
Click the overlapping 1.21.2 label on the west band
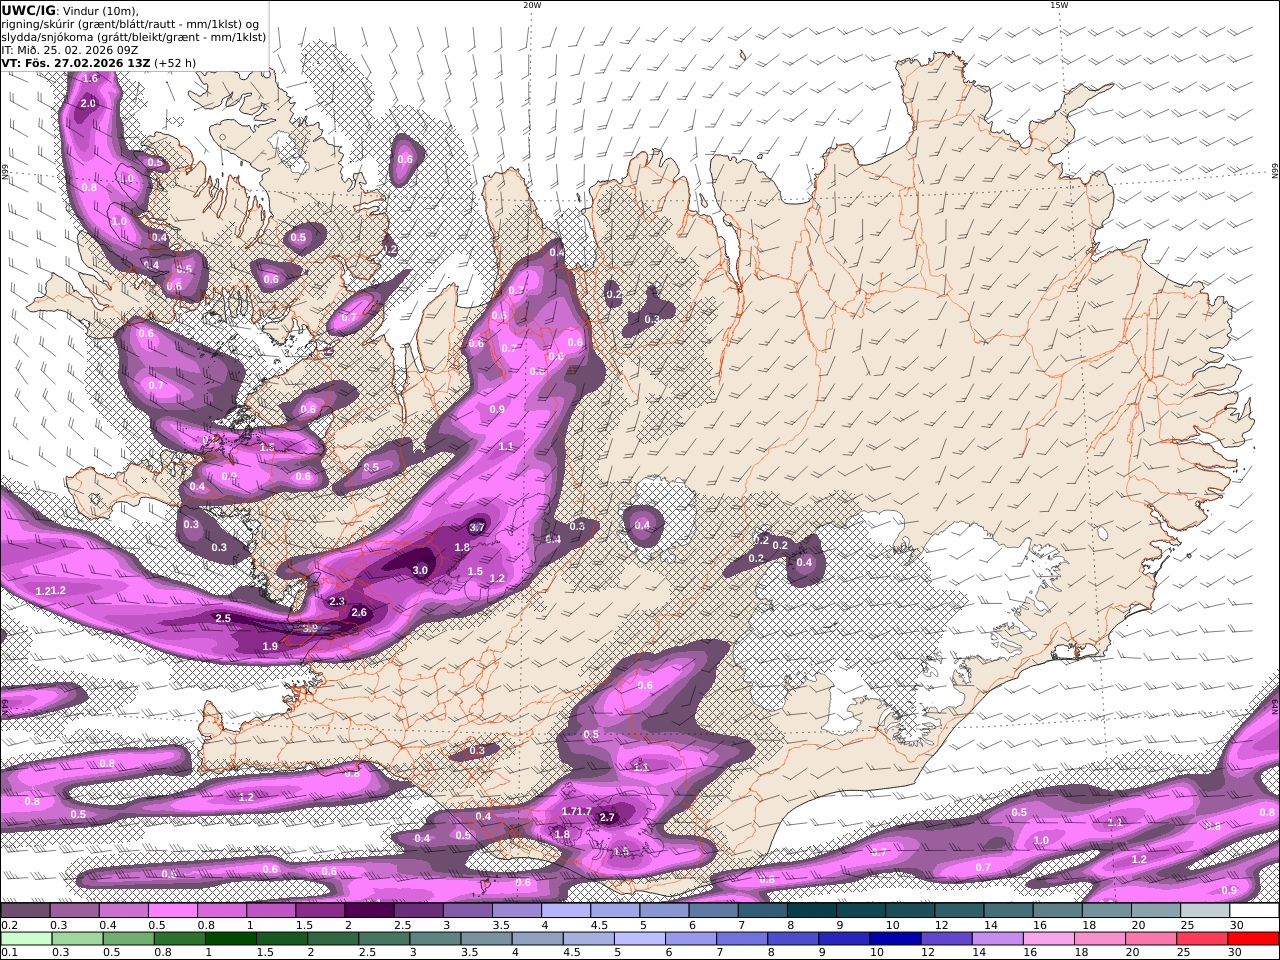point(51,591)
